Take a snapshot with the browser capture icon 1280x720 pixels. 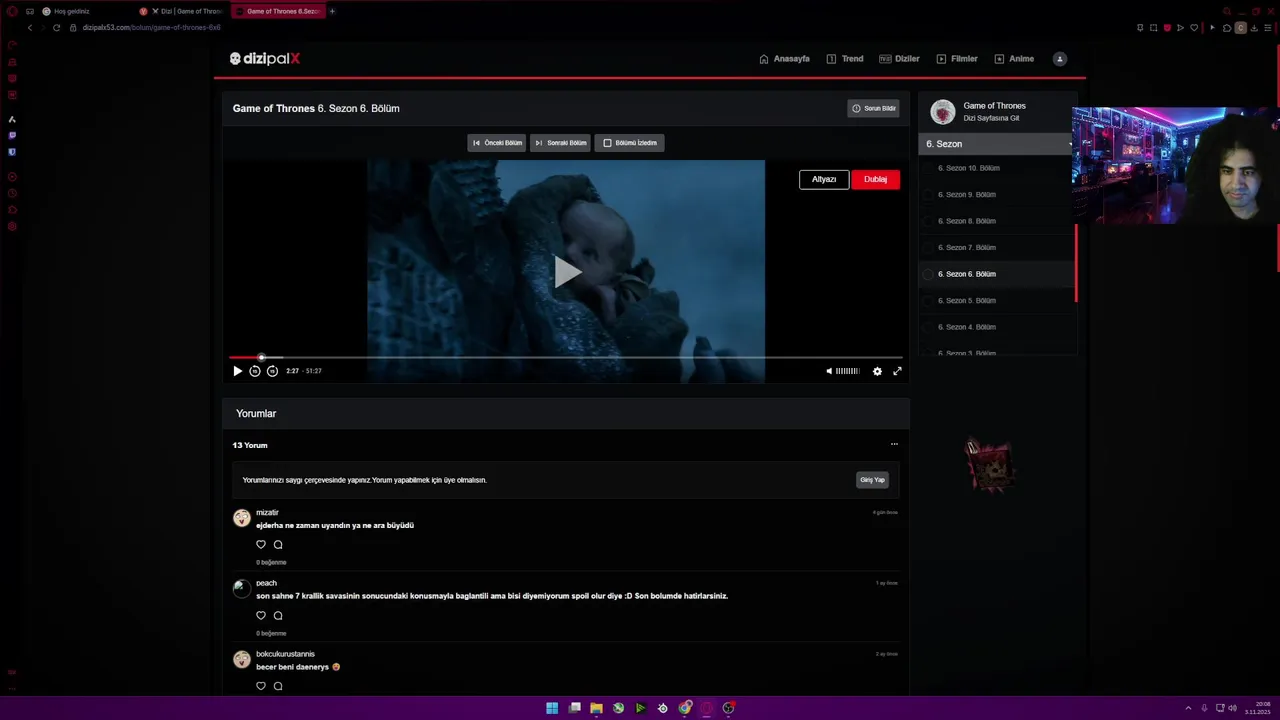click(x=1153, y=28)
